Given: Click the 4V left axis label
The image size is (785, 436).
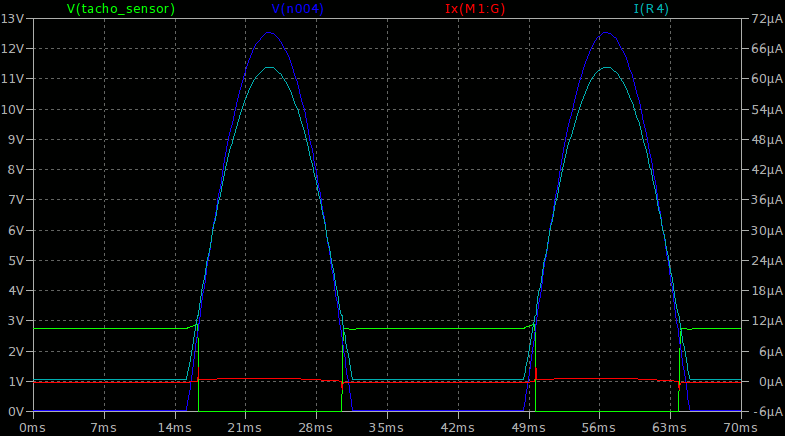Looking at the screenshot, I should pyautogui.click(x=16, y=291).
